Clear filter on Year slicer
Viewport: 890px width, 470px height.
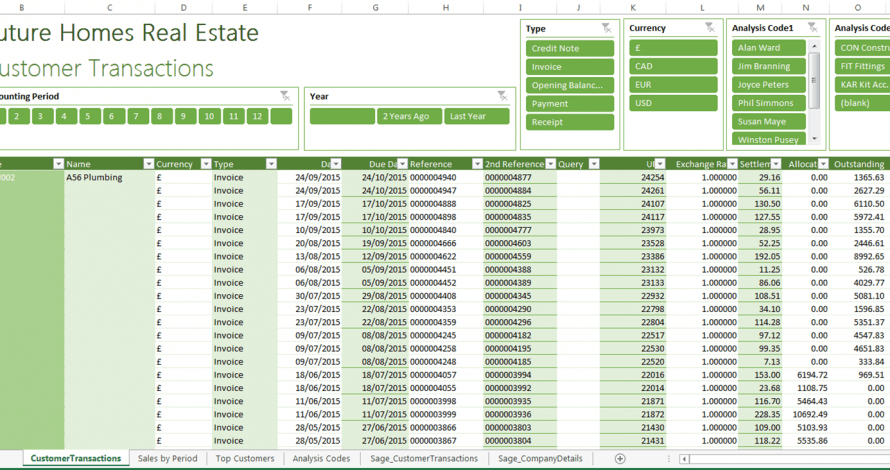pyautogui.click(x=503, y=96)
